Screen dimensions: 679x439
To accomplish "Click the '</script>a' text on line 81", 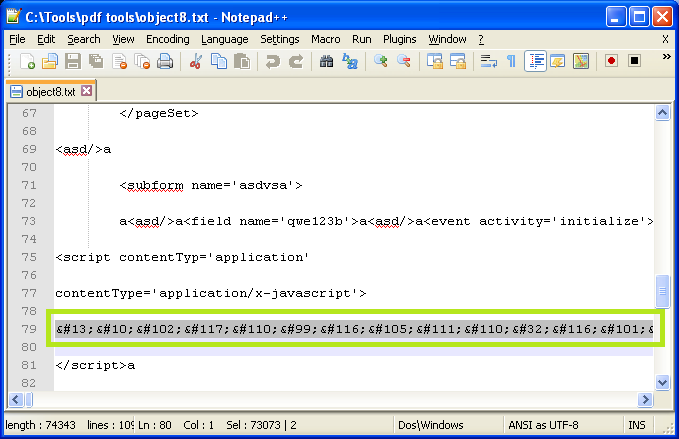I will point(95,365).
